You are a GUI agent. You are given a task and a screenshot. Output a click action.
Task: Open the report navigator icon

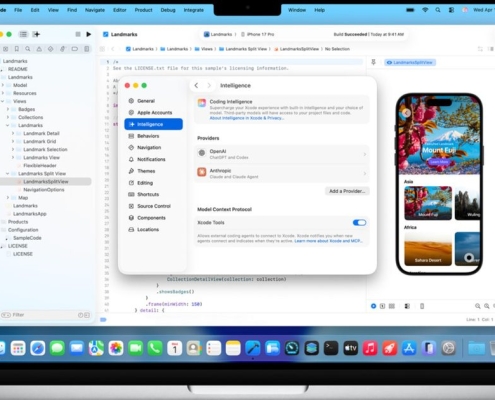tap(87, 49)
